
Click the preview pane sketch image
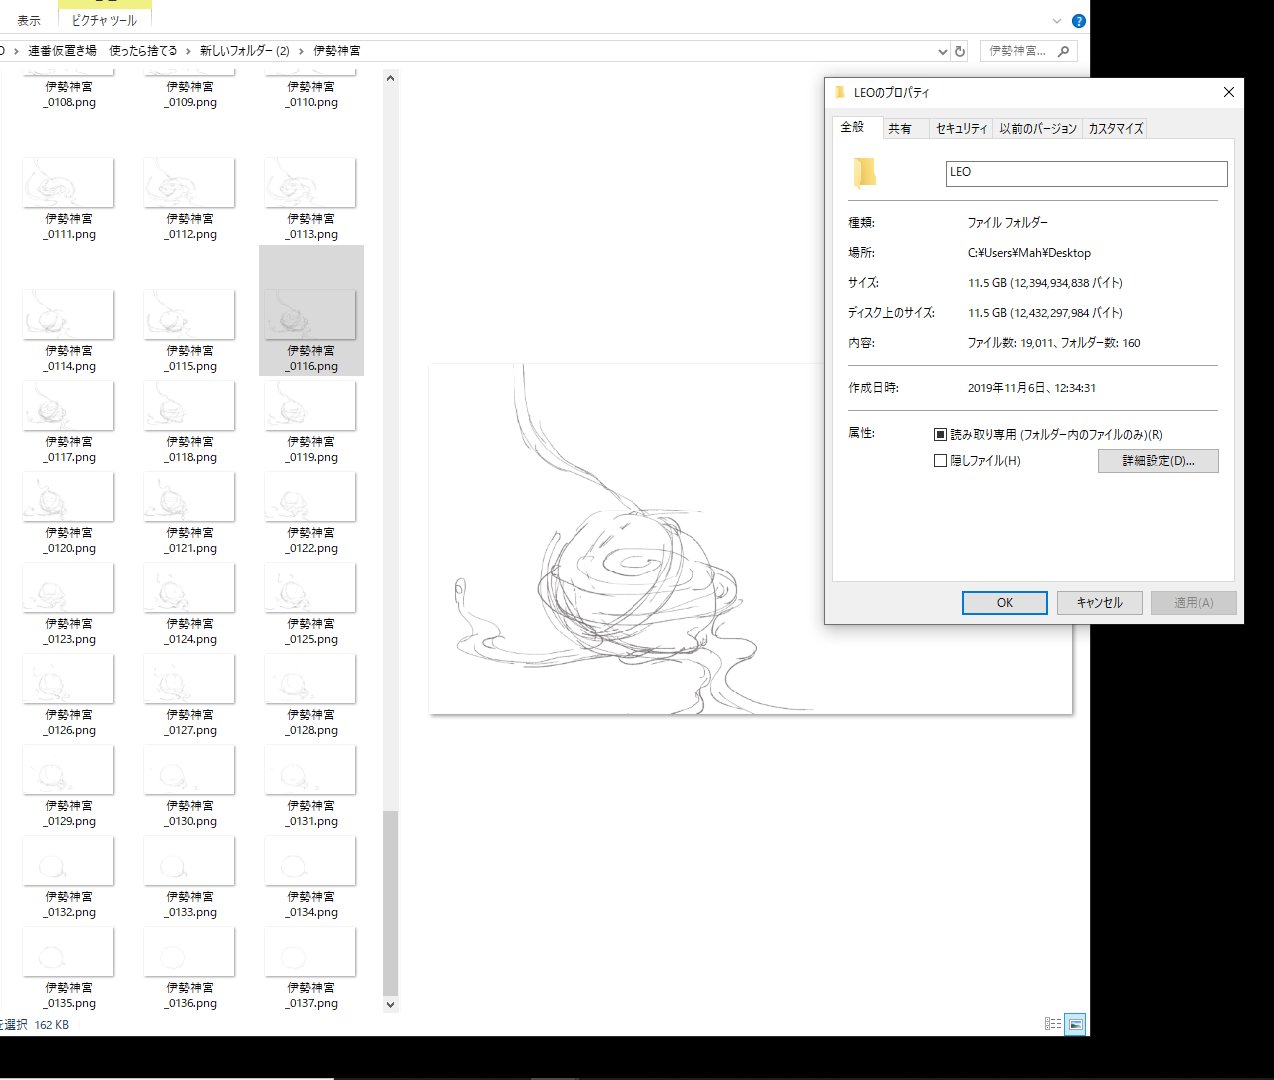pyautogui.click(x=750, y=539)
